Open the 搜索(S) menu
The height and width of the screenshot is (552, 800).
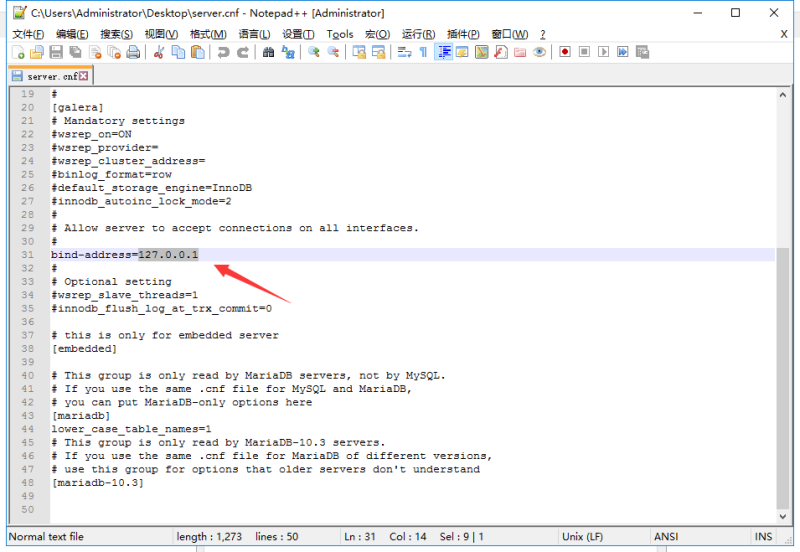coord(116,34)
